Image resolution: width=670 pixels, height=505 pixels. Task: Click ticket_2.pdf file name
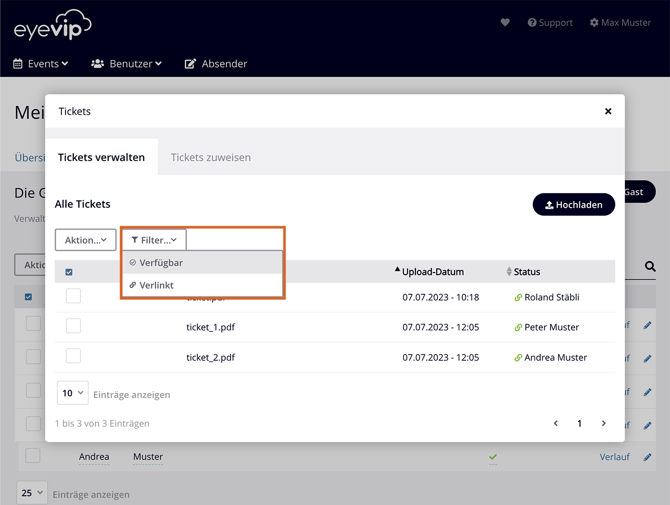tap(210, 357)
